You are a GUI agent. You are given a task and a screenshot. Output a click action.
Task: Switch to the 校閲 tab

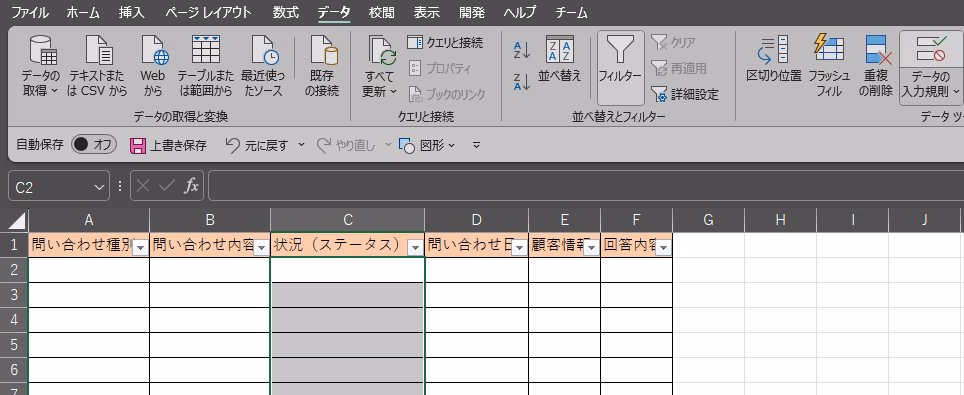382,12
